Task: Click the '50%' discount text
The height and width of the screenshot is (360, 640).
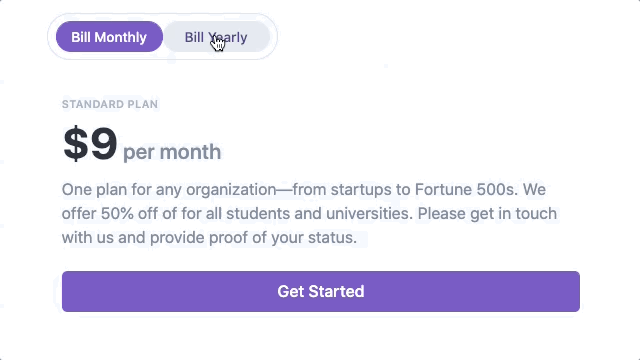Action: tap(117, 213)
